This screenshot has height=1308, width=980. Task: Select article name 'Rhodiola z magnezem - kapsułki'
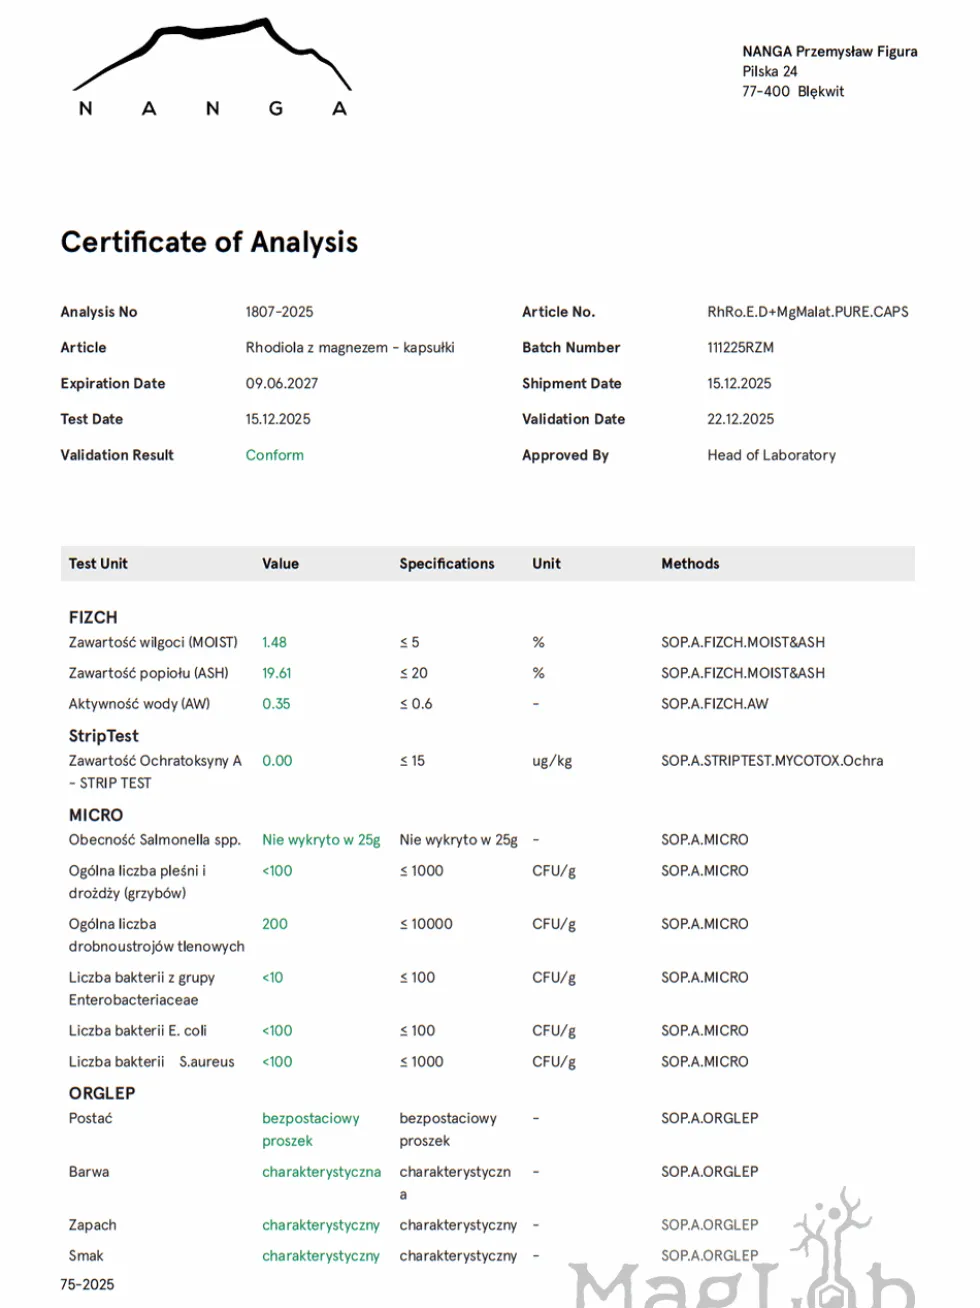350,348
